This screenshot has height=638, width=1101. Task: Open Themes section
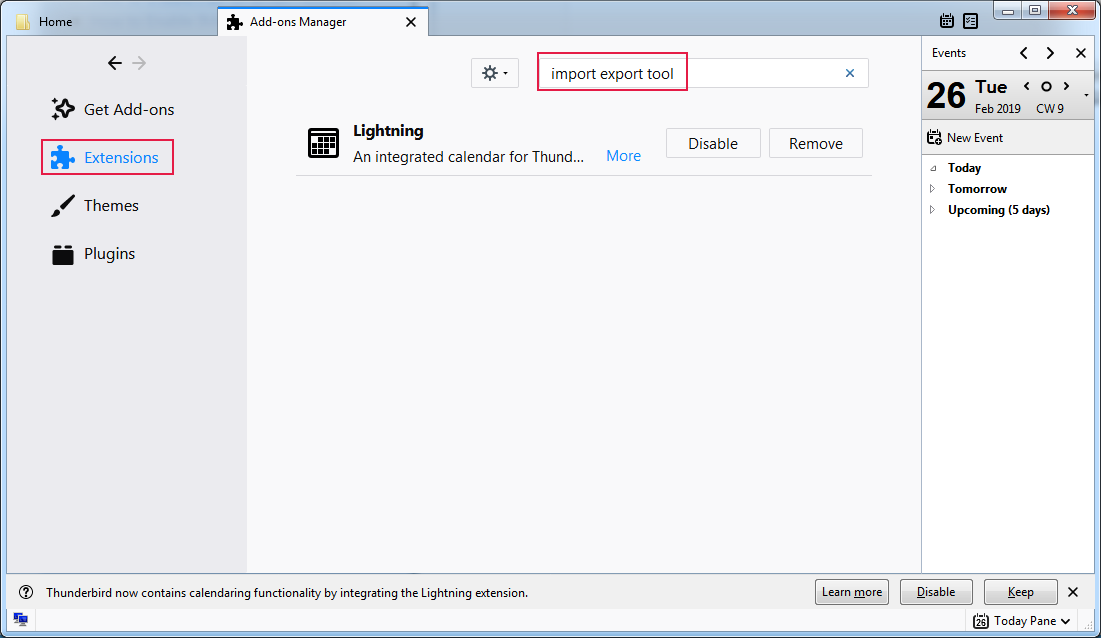click(x=95, y=206)
